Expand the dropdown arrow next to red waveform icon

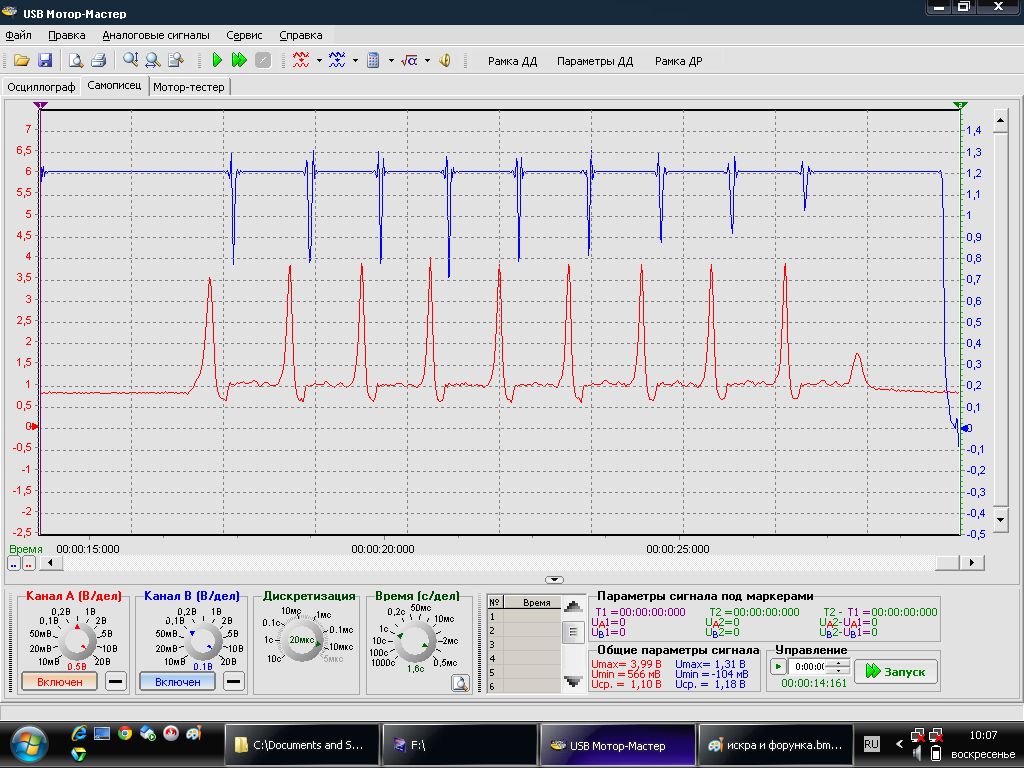click(x=319, y=61)
